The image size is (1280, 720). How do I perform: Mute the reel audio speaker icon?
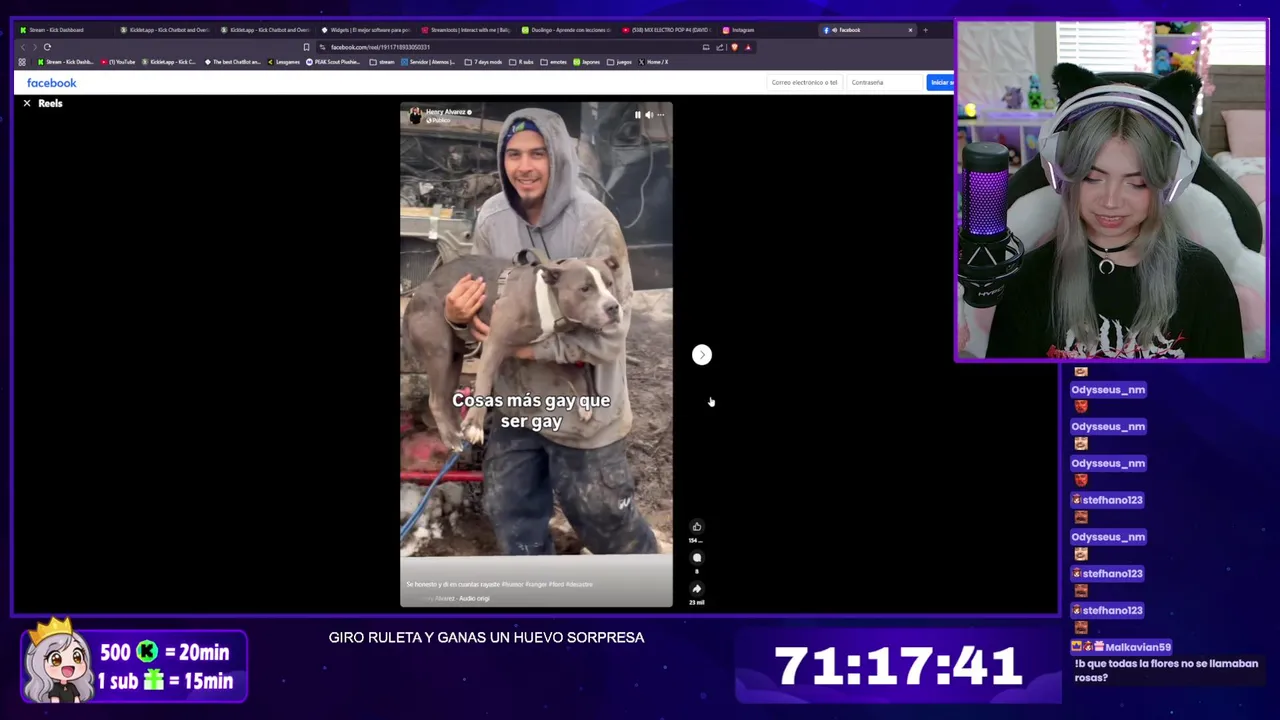click(648, 115)
